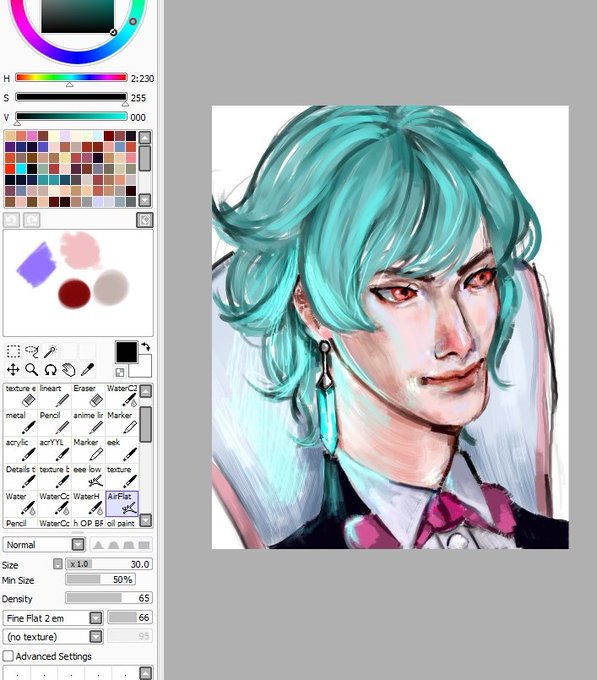Choose the acrYYL brush

(x=54, y=450)
